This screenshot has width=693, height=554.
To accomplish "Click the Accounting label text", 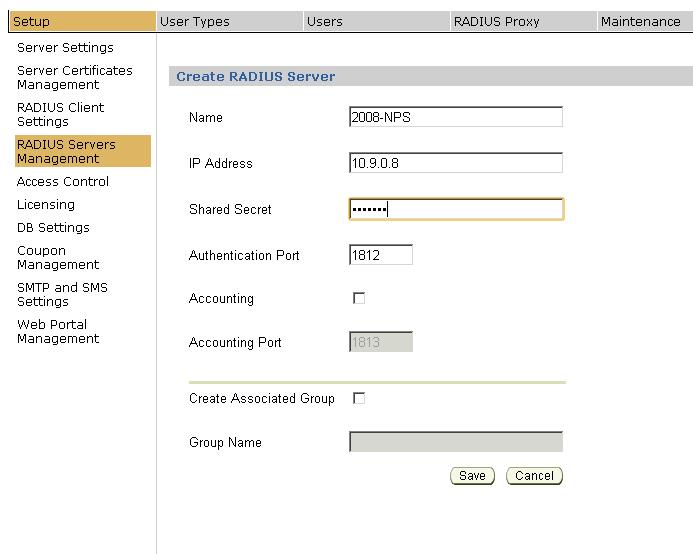I will pyautogui.click(x=221, y=299).
